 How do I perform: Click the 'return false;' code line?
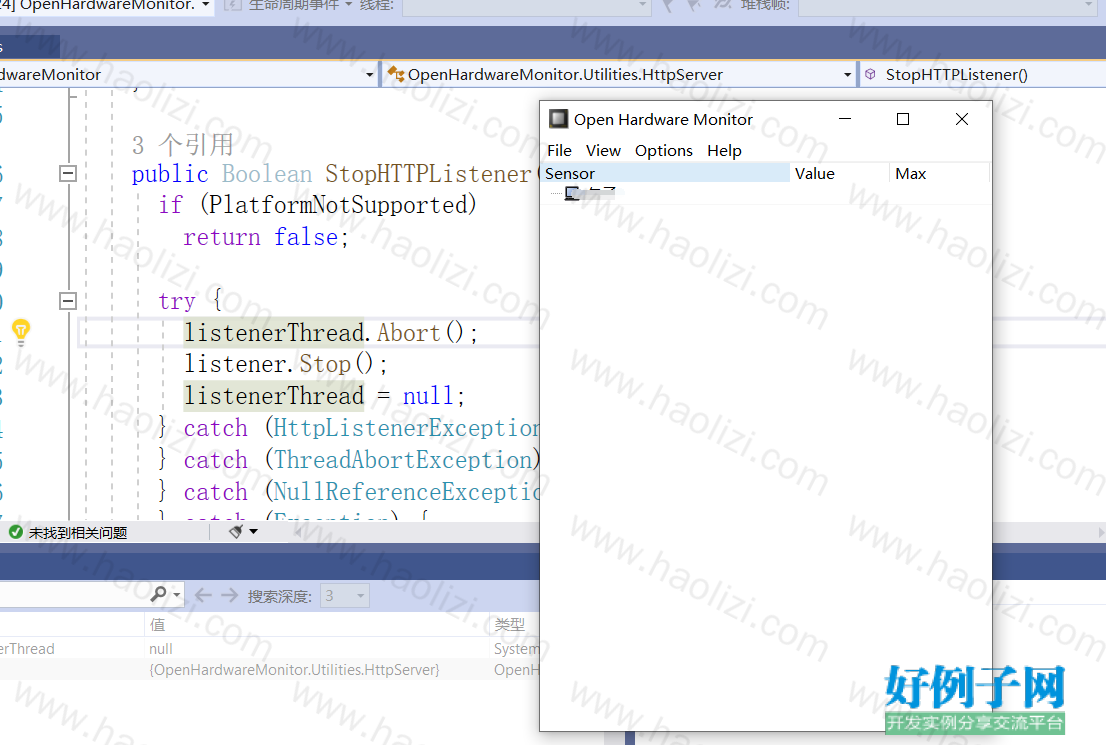pos(265,237)
